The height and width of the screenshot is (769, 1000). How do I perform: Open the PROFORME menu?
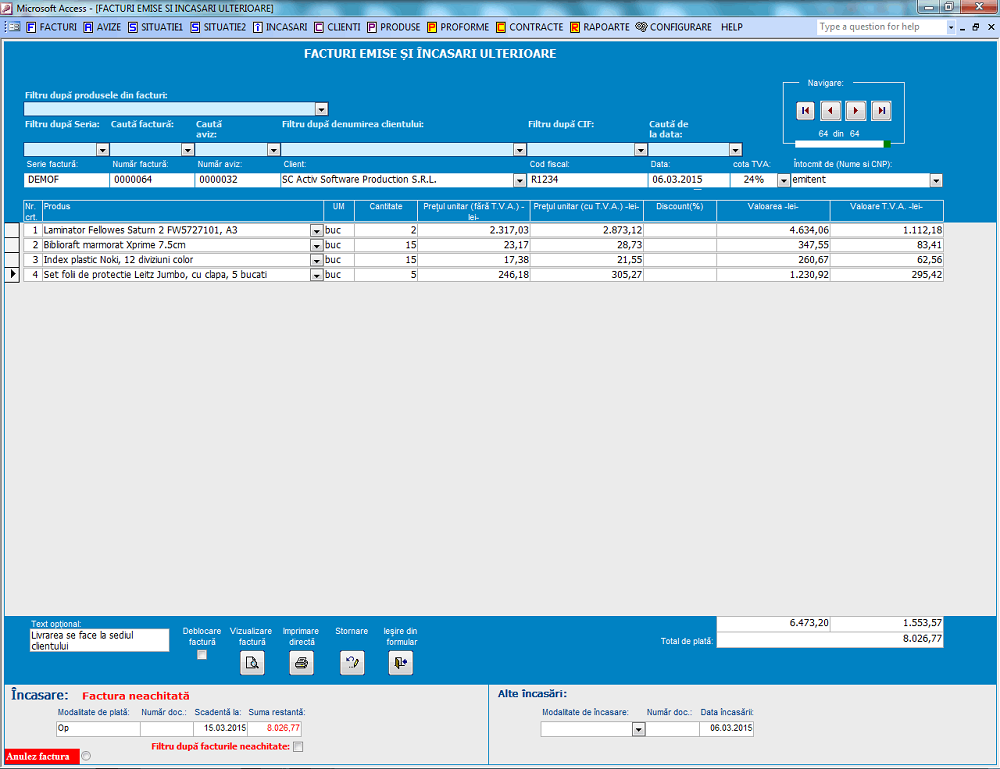tap(459, 27)
